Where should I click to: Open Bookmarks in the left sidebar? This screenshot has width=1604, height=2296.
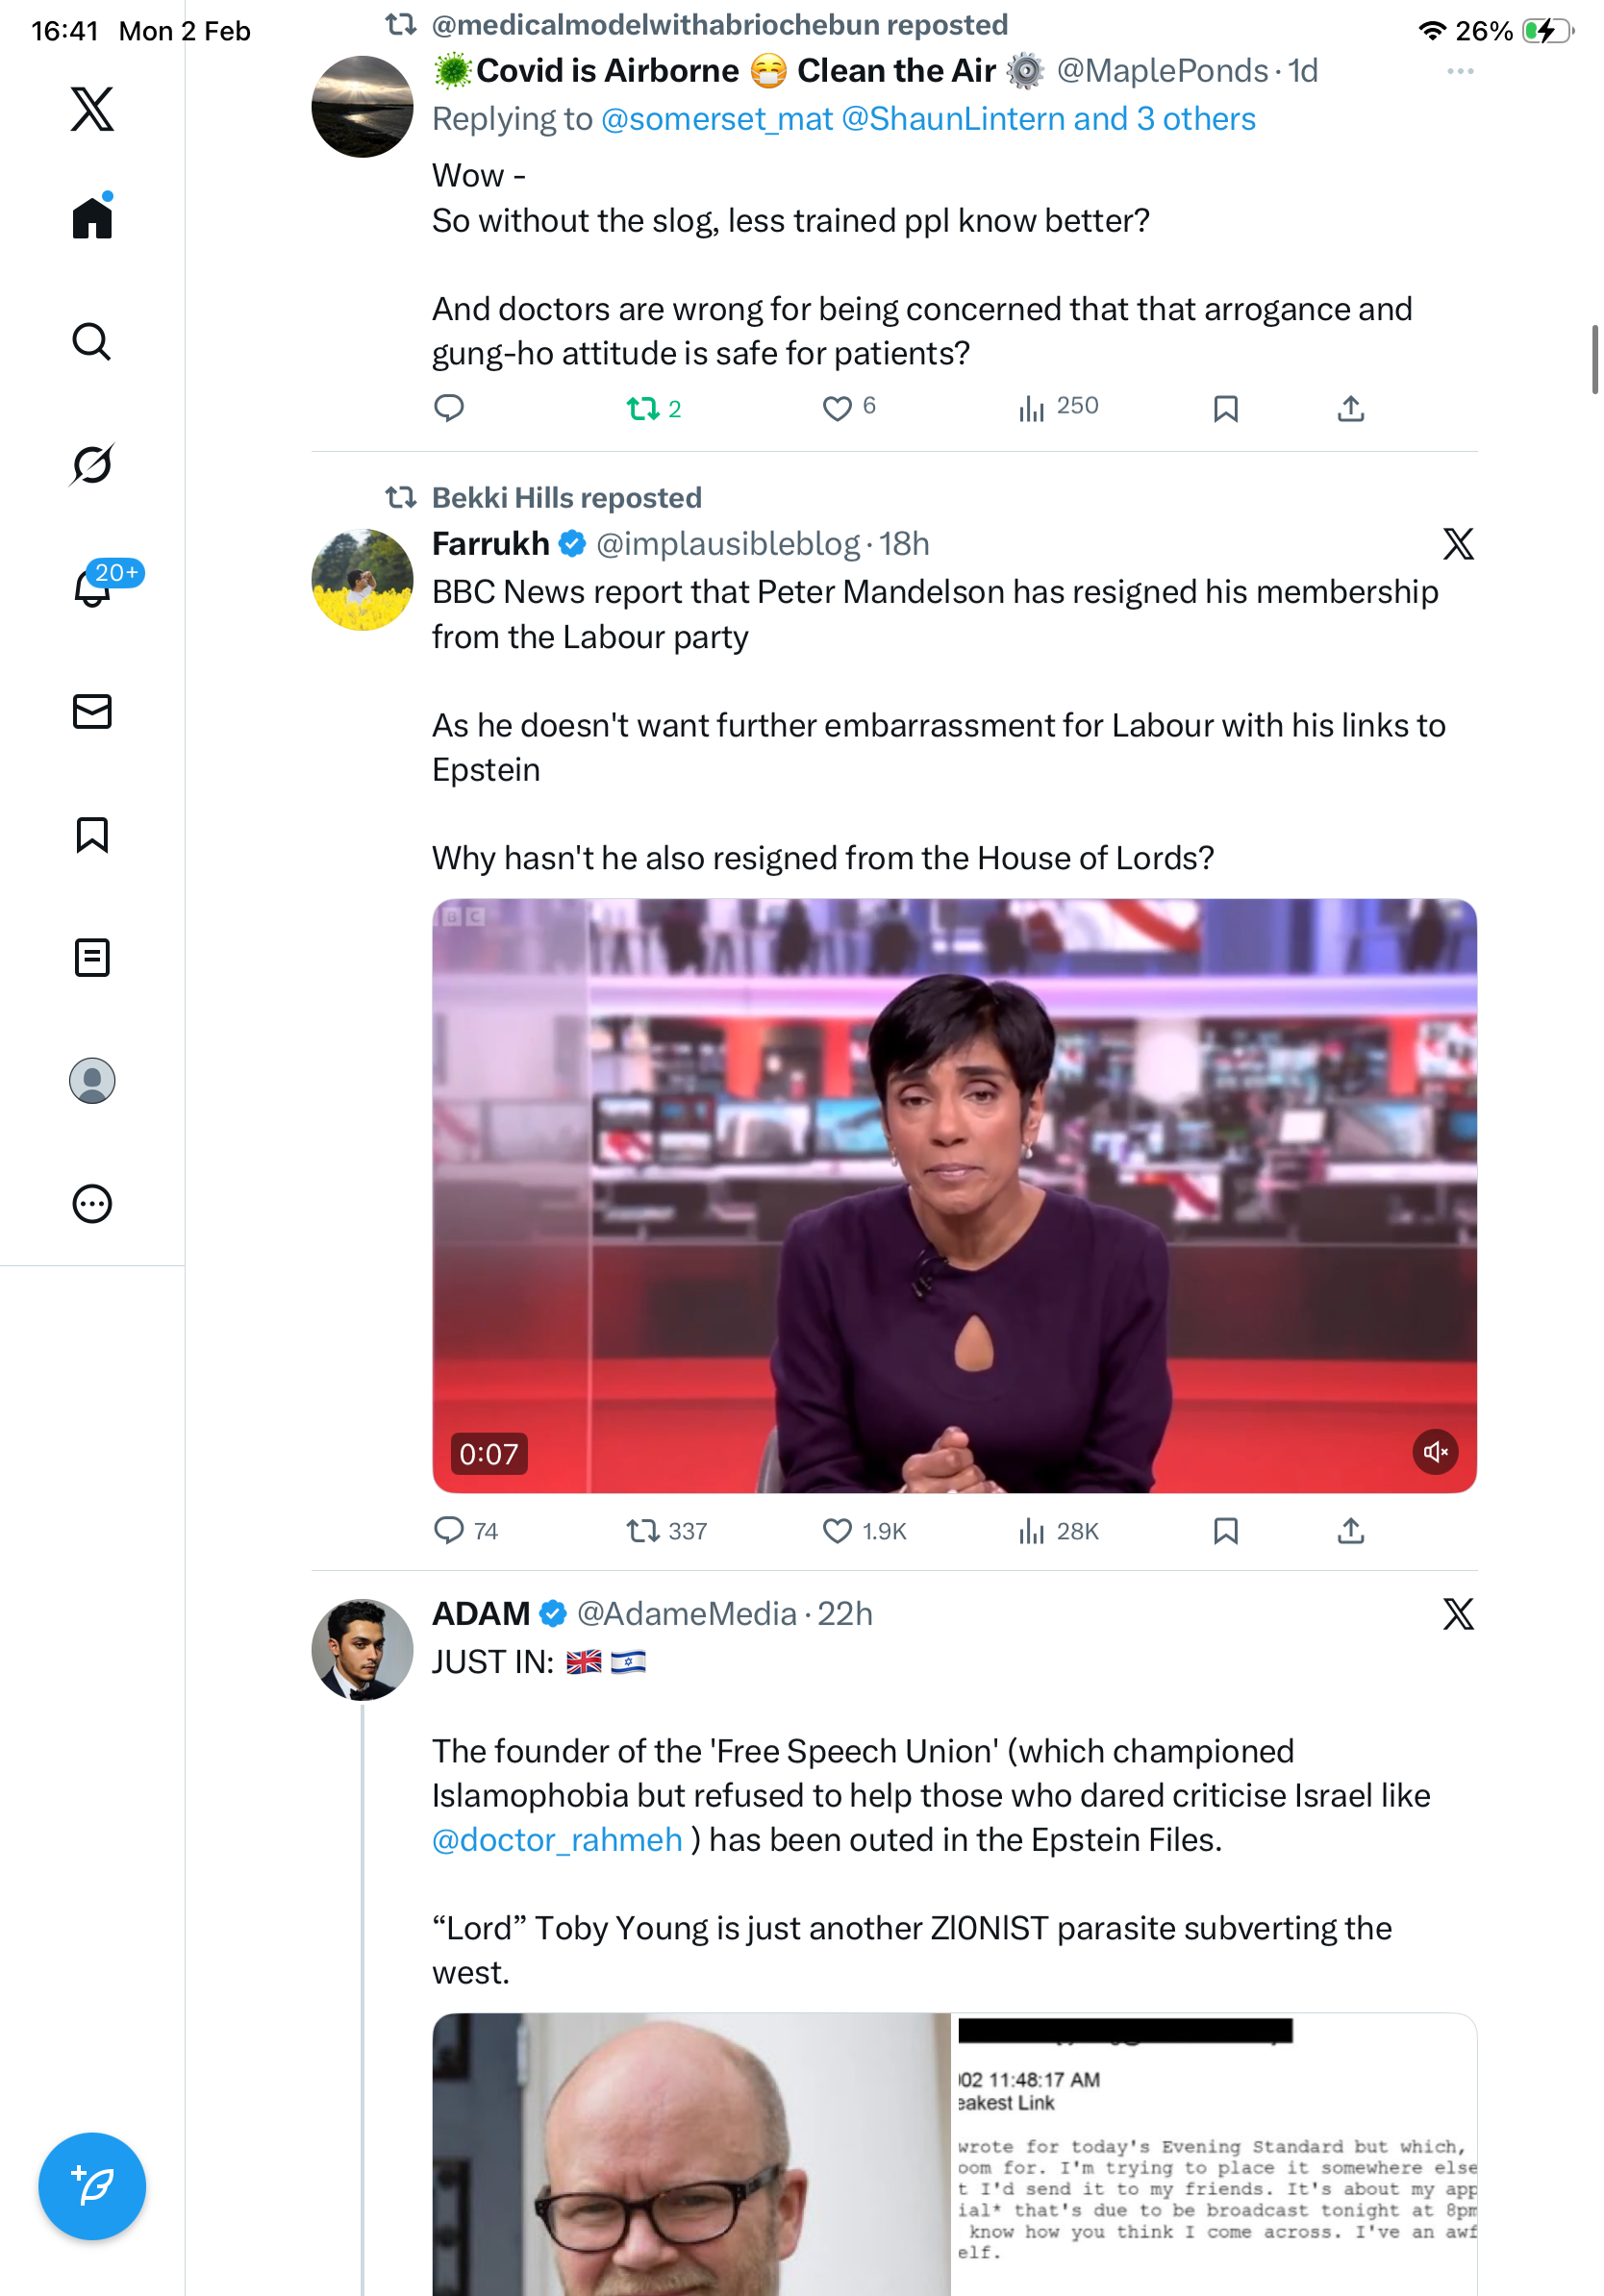click(x=92, y=834)
